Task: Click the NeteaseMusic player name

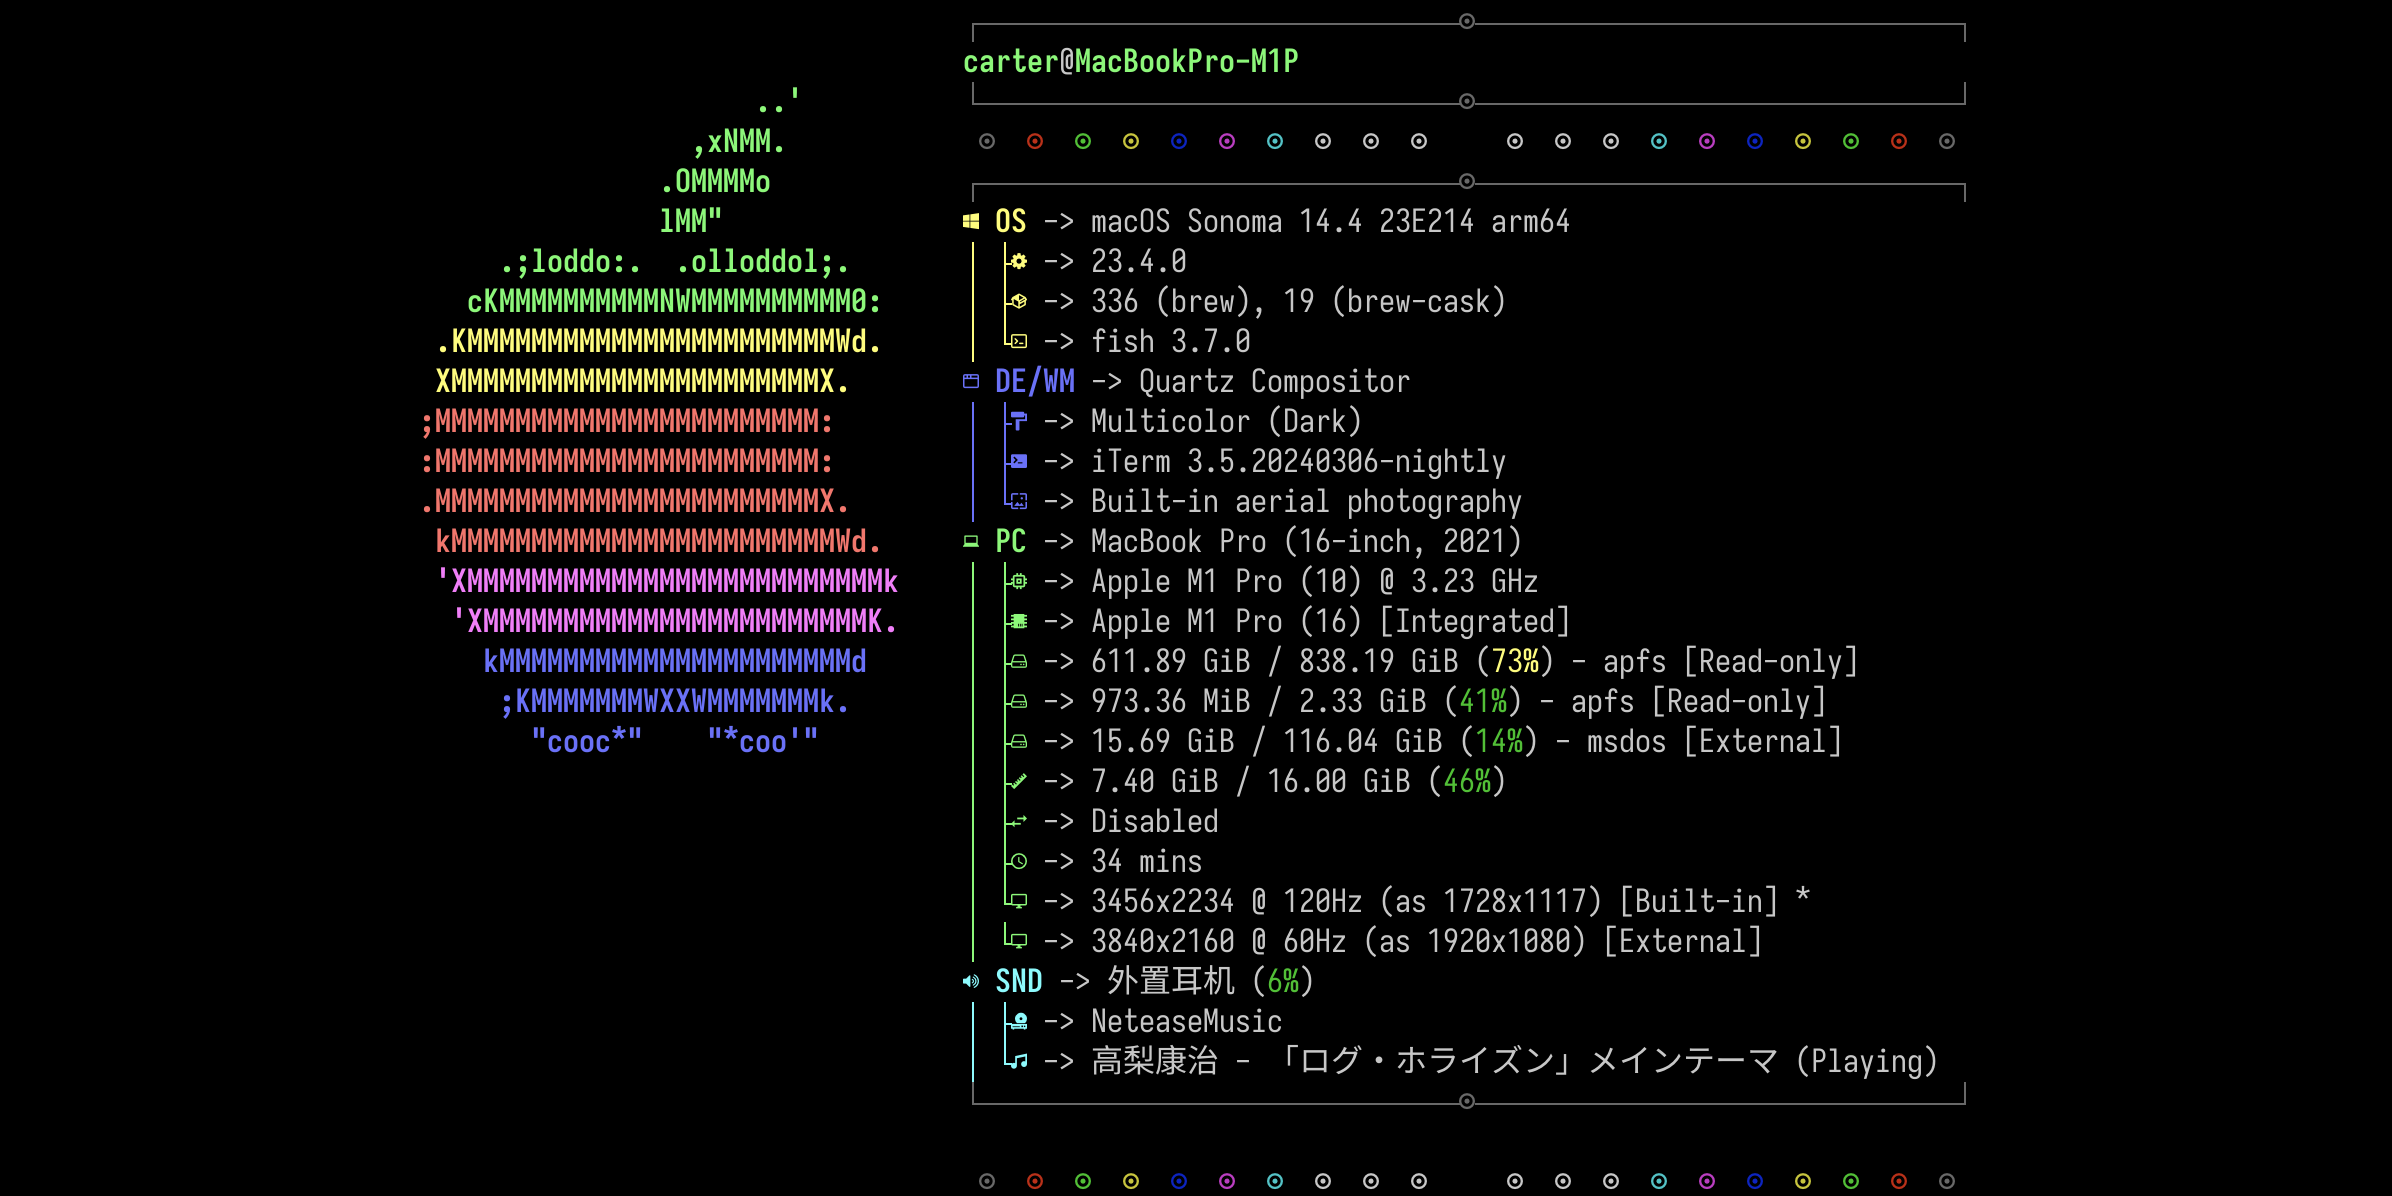Action: click(1186, 1021)
